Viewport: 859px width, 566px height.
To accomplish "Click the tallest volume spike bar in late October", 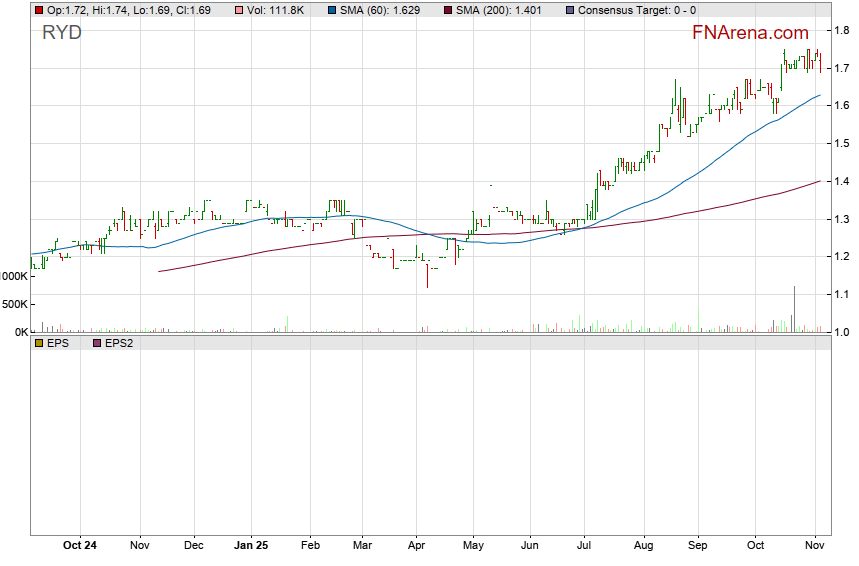I will point(794,308).
